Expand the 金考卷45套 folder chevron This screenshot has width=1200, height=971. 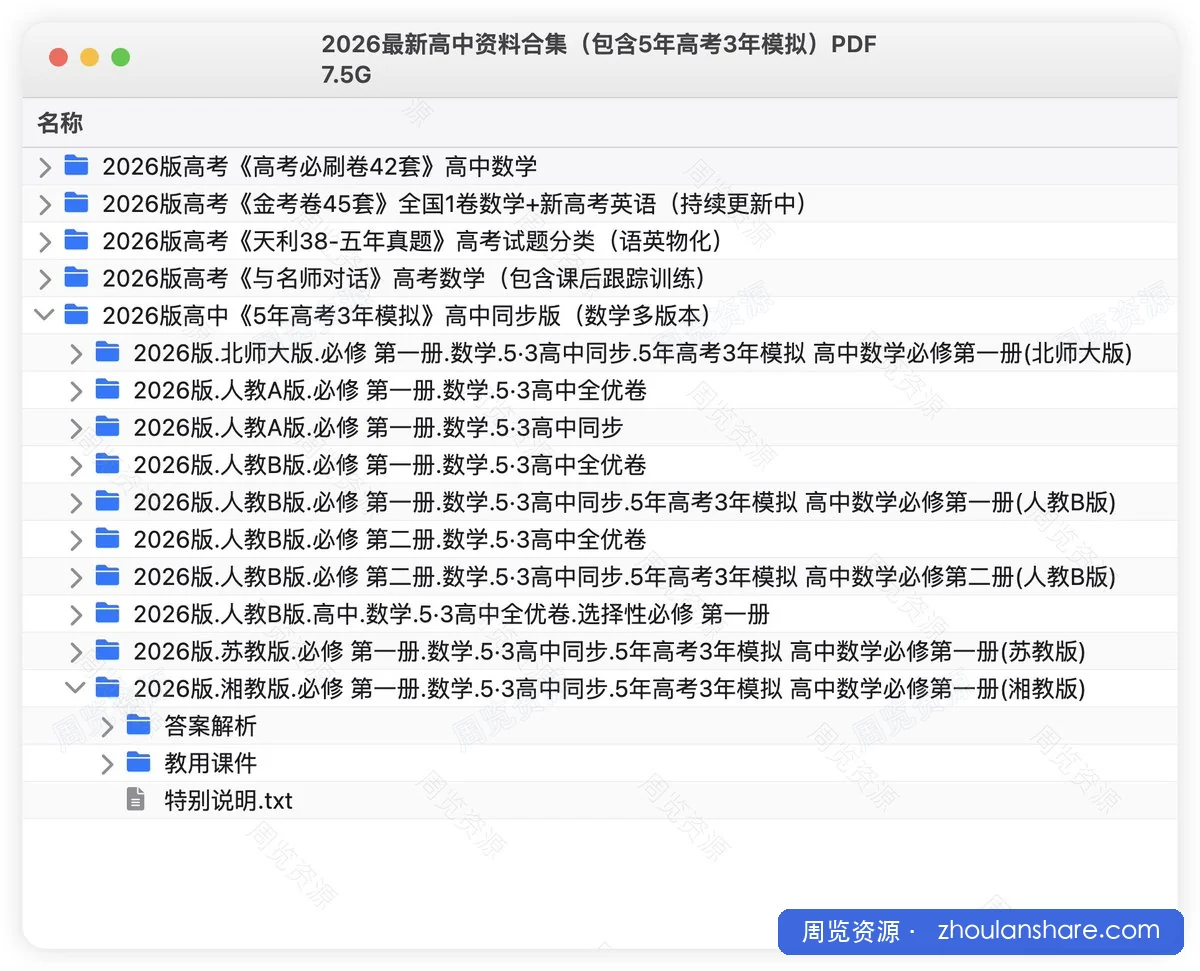[x=44, y=204]
